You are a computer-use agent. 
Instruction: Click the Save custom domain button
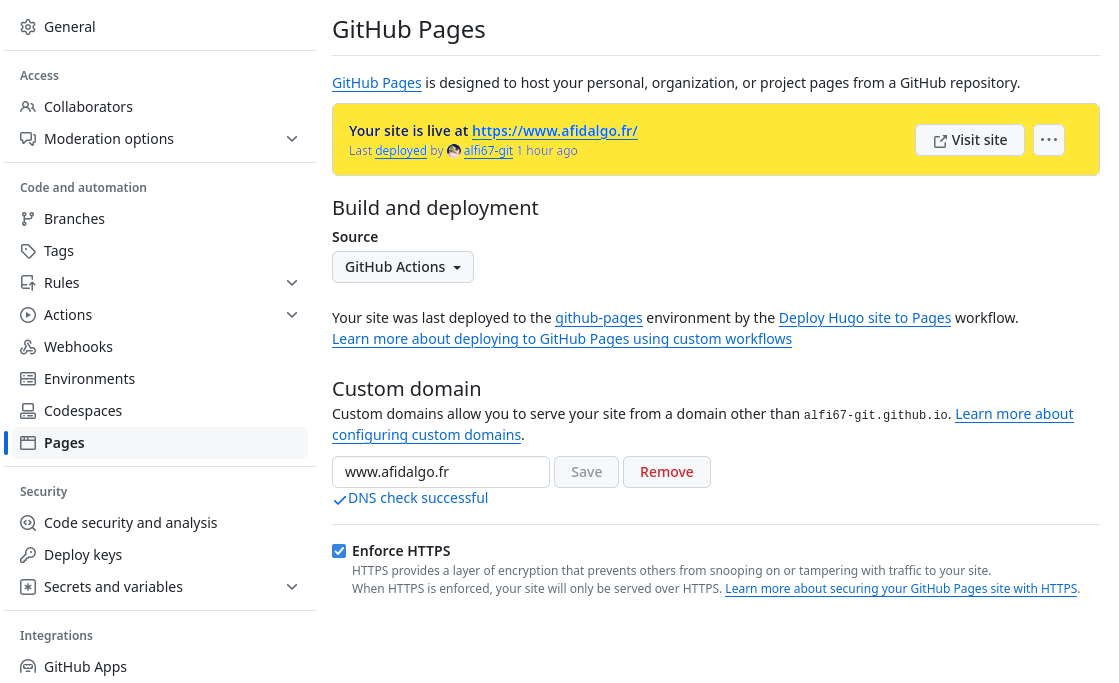point(586,472)
